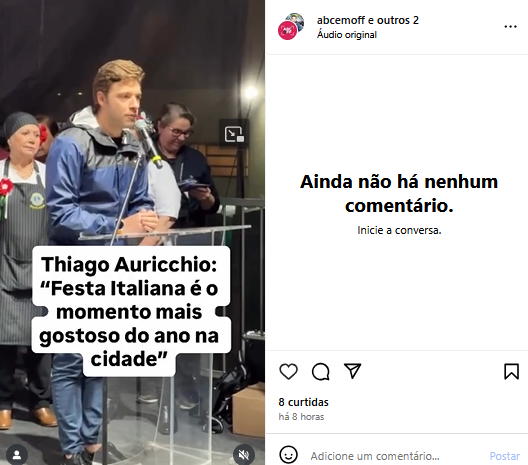Save the post with the bookmark icon
Image resolution: width=528 pixels, height=465 pixels.
(x=511, y=371)
